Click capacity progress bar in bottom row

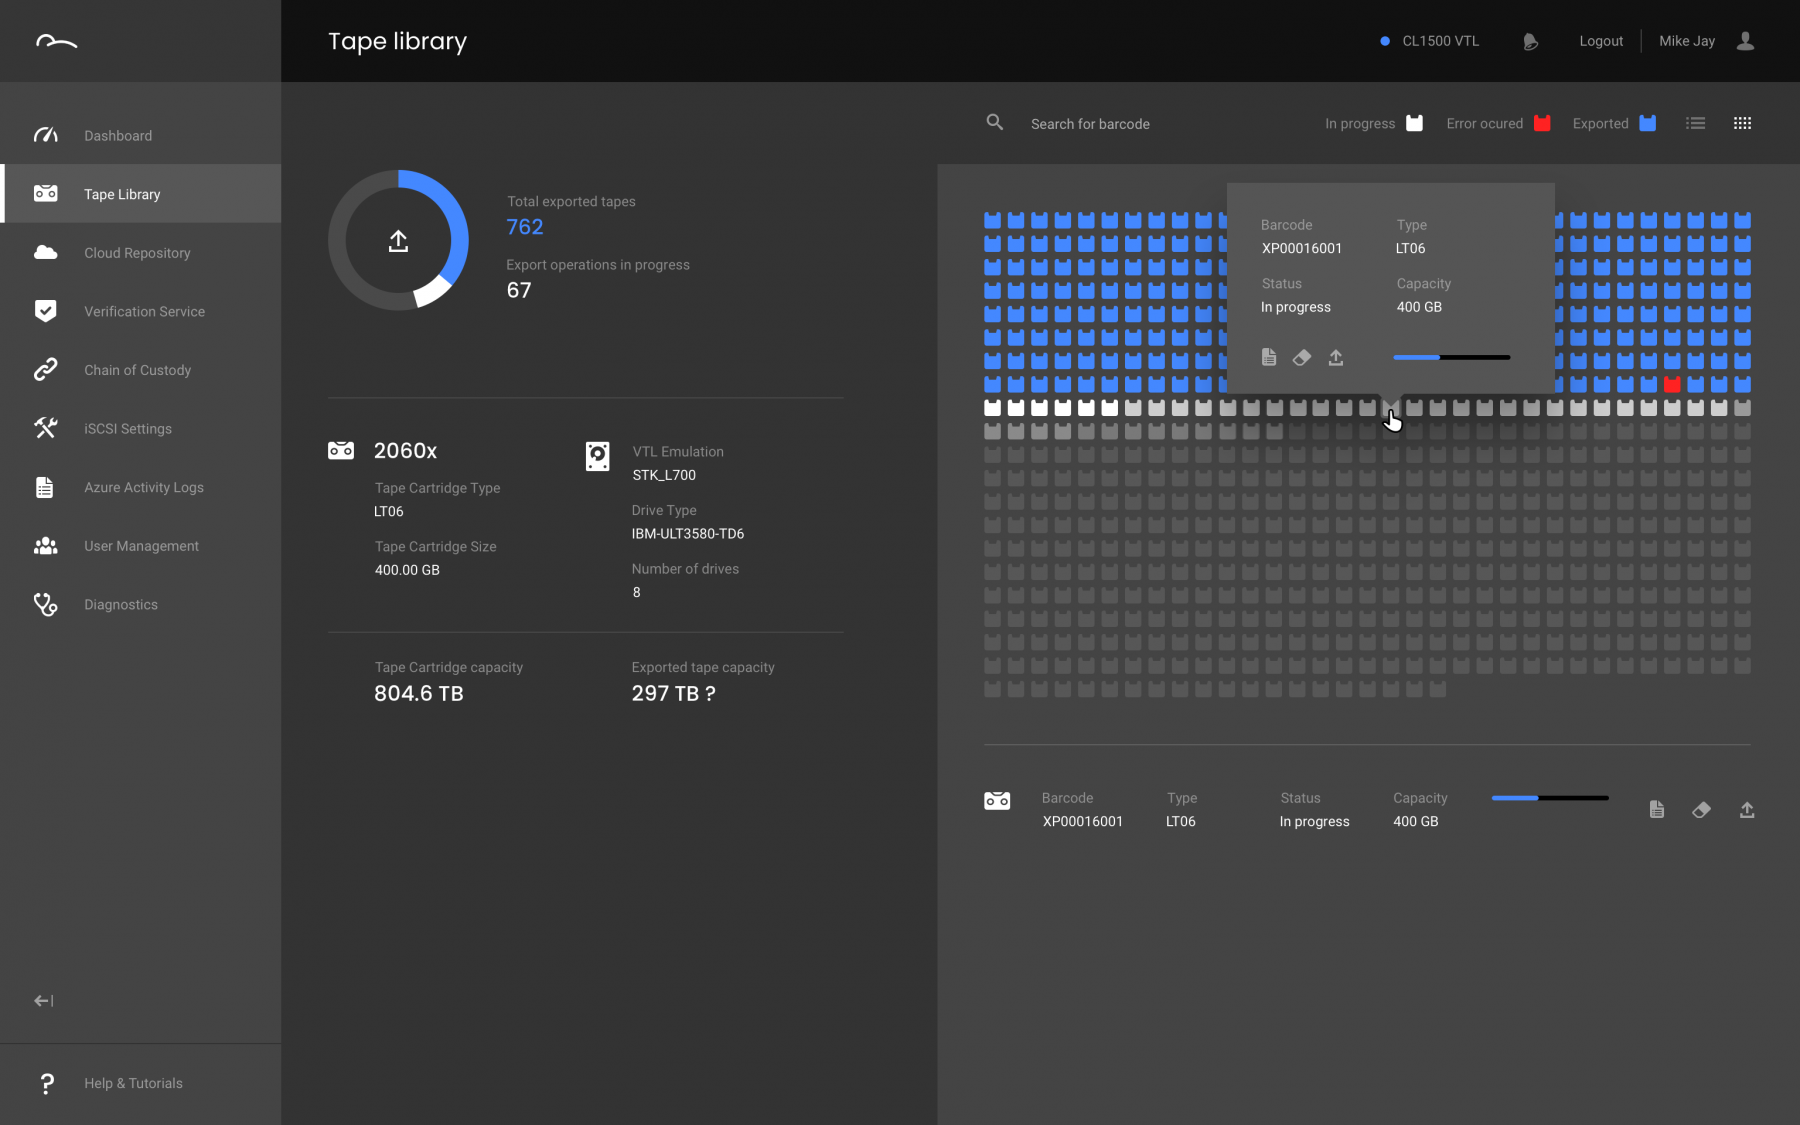(x=1550, y=798)
